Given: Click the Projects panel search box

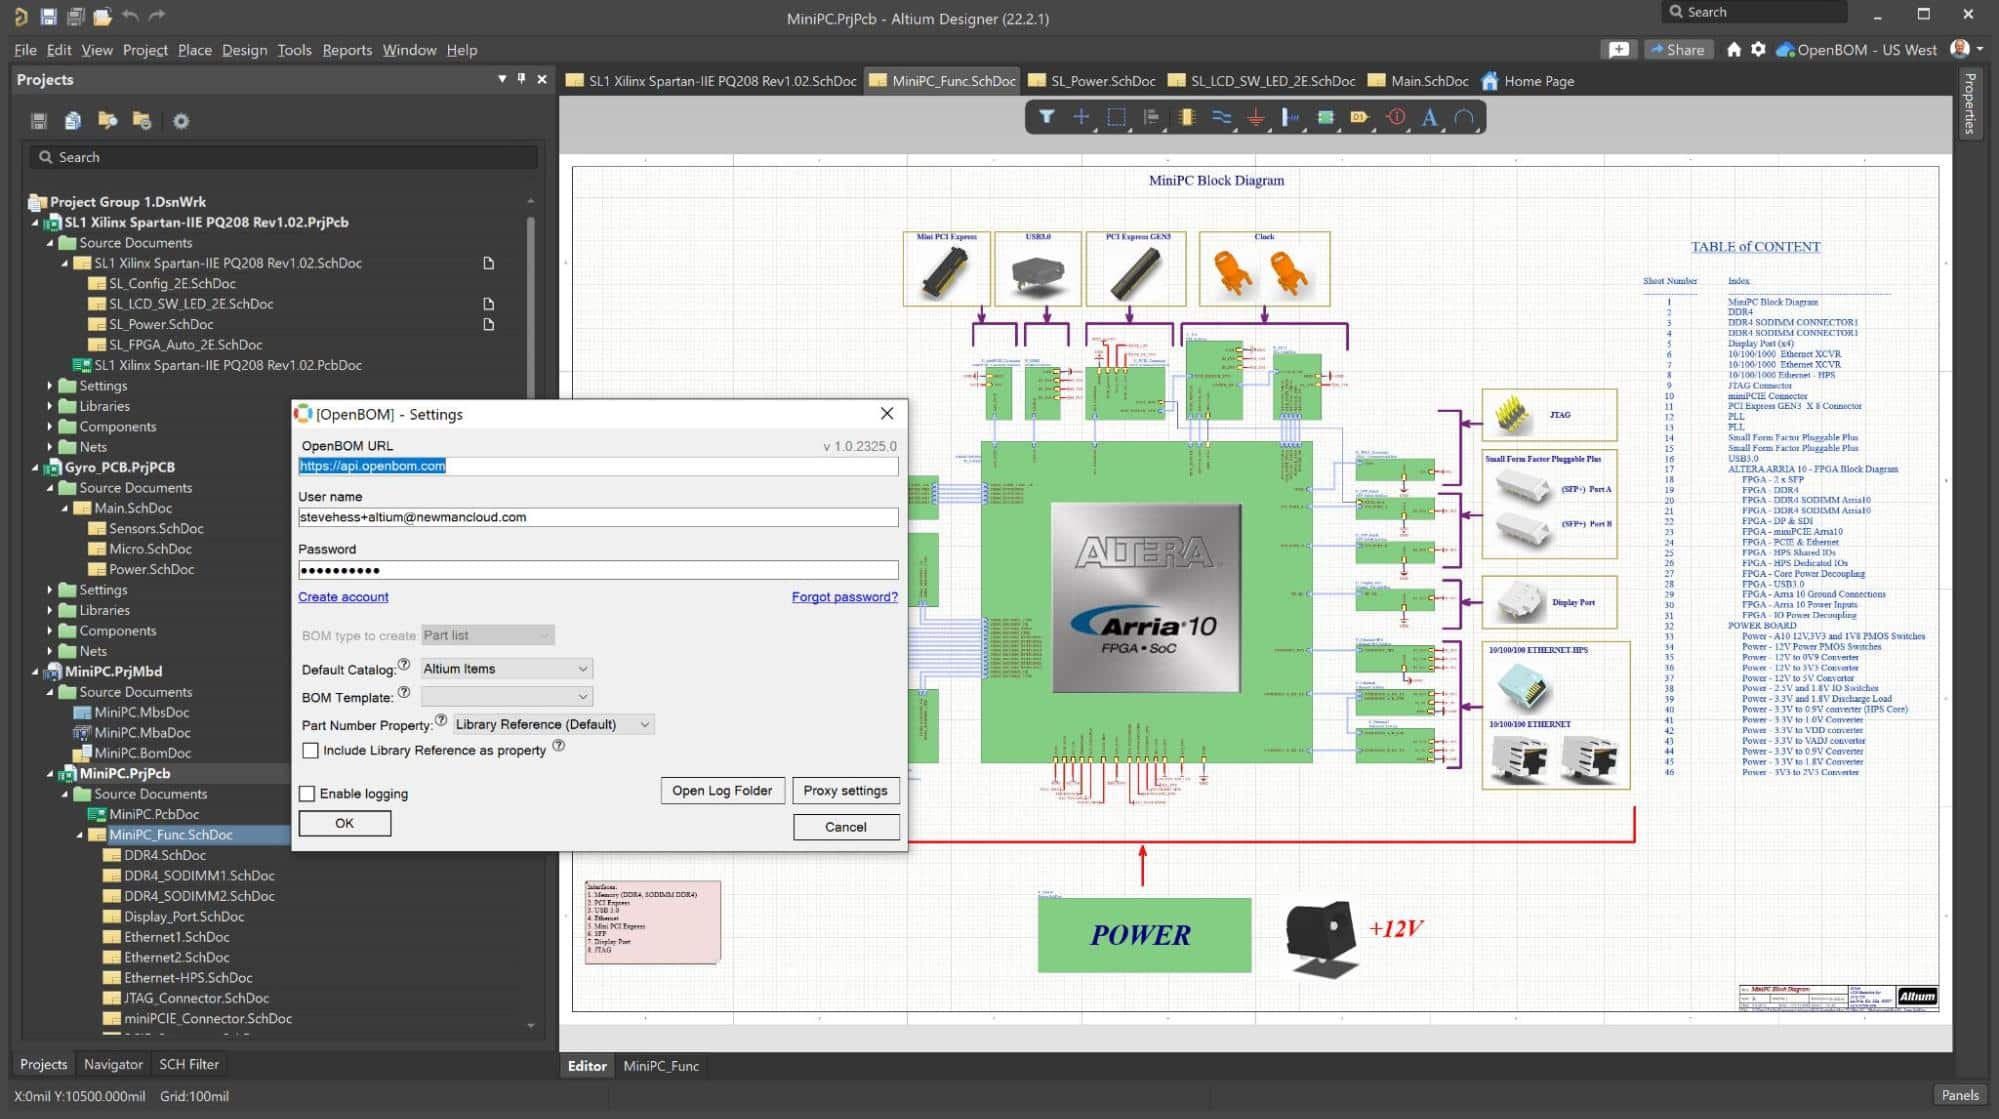Looking at the screenshot, I should (x=282, y=157).
